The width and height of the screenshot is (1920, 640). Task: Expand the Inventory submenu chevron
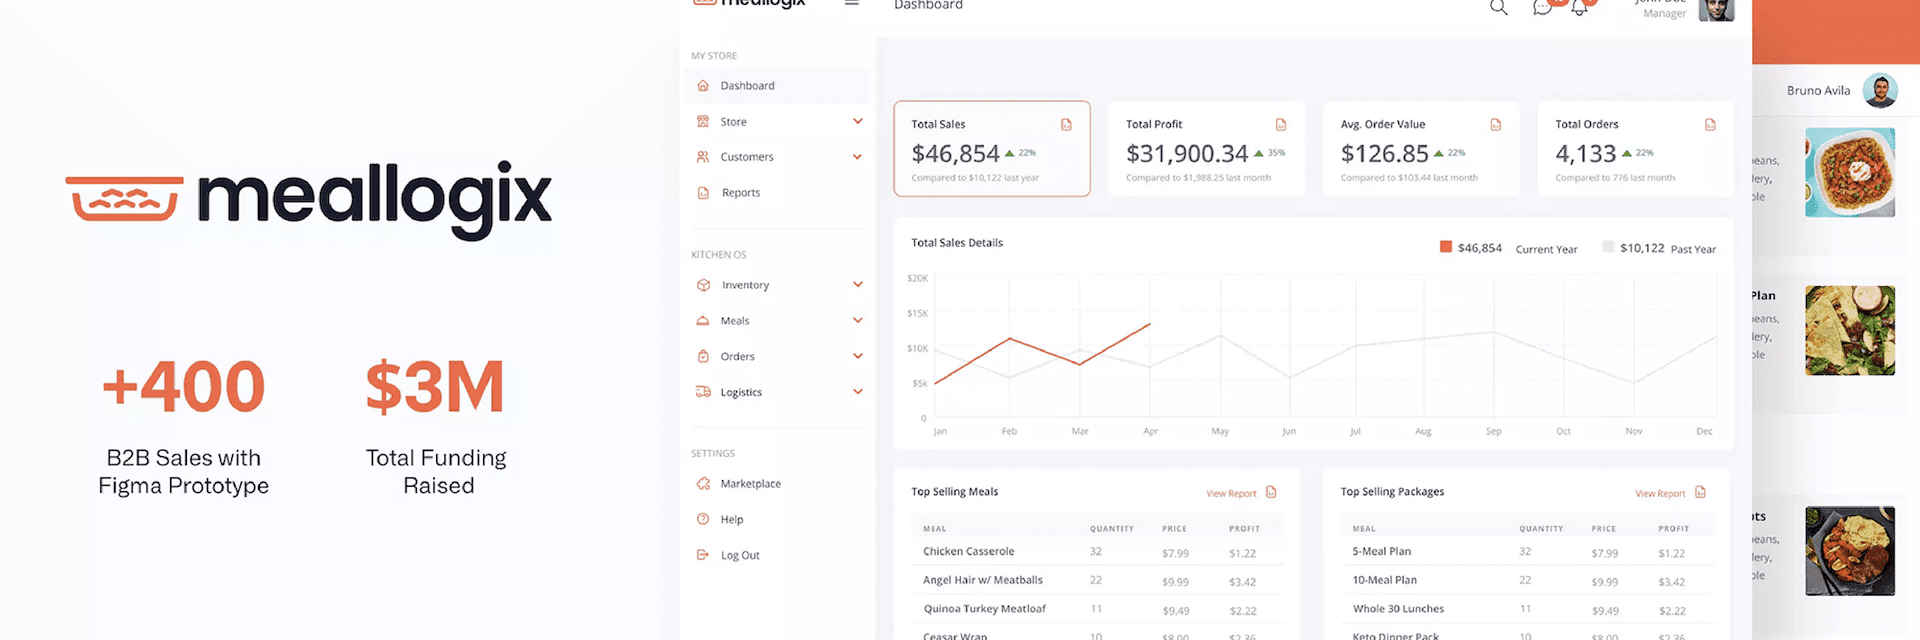[857, 285]
